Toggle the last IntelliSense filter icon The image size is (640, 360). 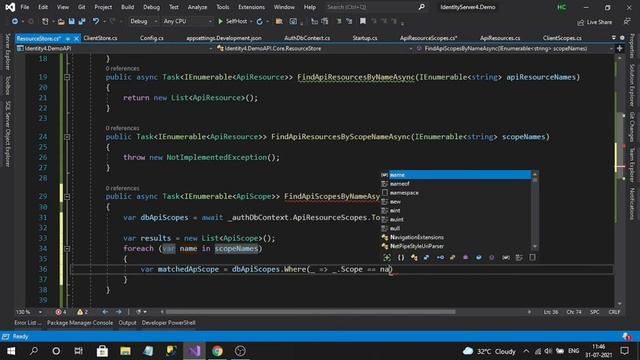[532, 258]
